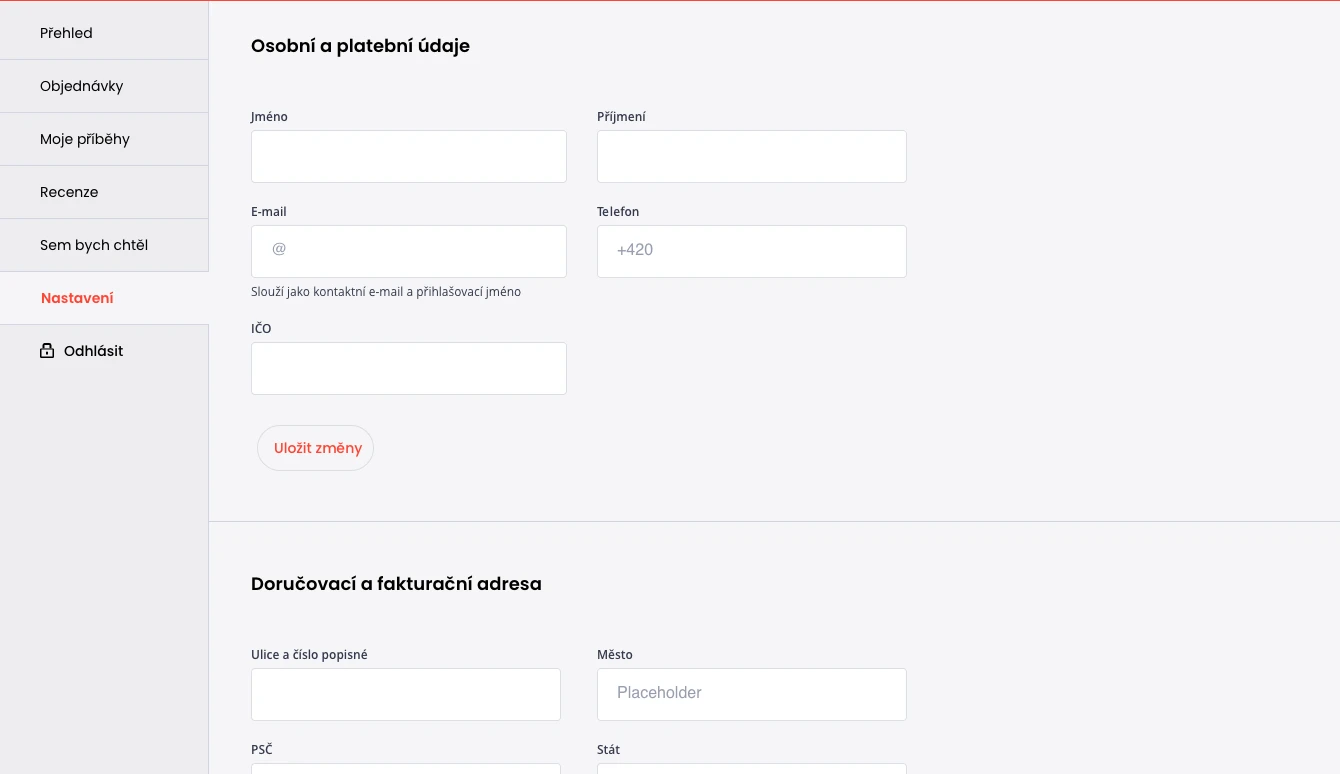Click the Uložit změny button

point(316,448)
